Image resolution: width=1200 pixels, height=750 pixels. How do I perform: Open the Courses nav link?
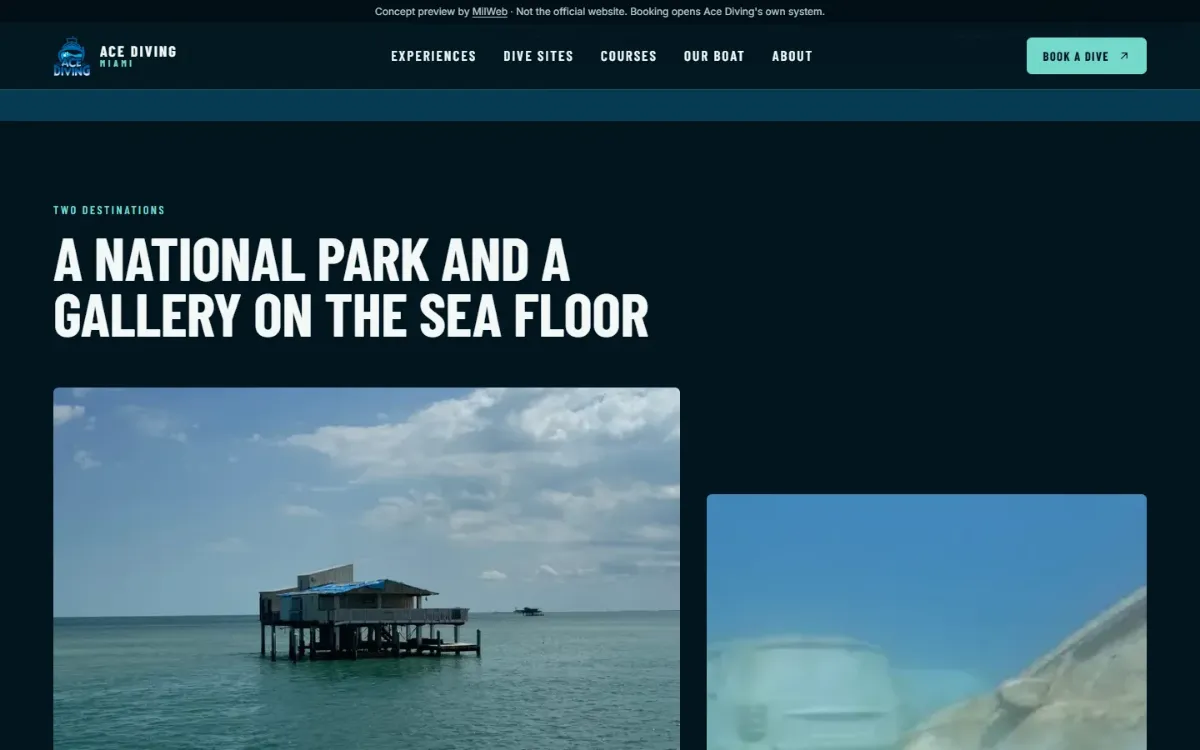(x=629, y=56)
